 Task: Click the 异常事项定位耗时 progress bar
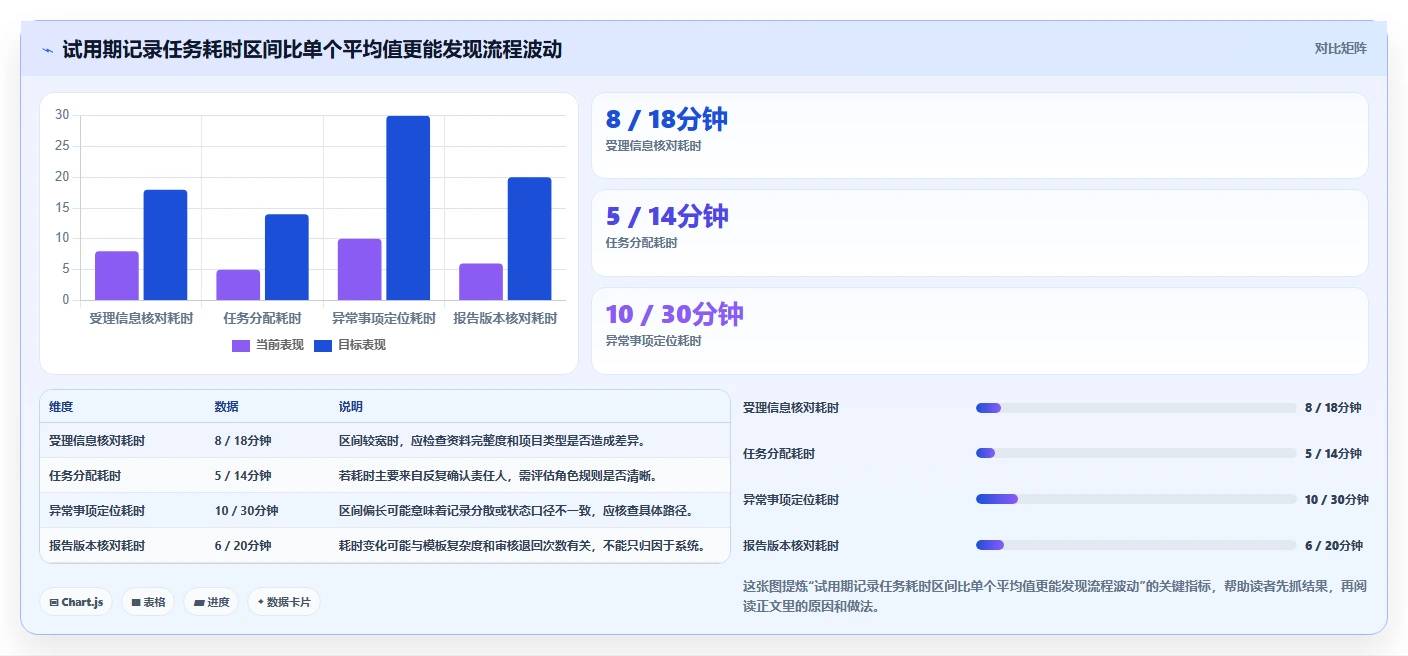click(x=1135, y=499)
